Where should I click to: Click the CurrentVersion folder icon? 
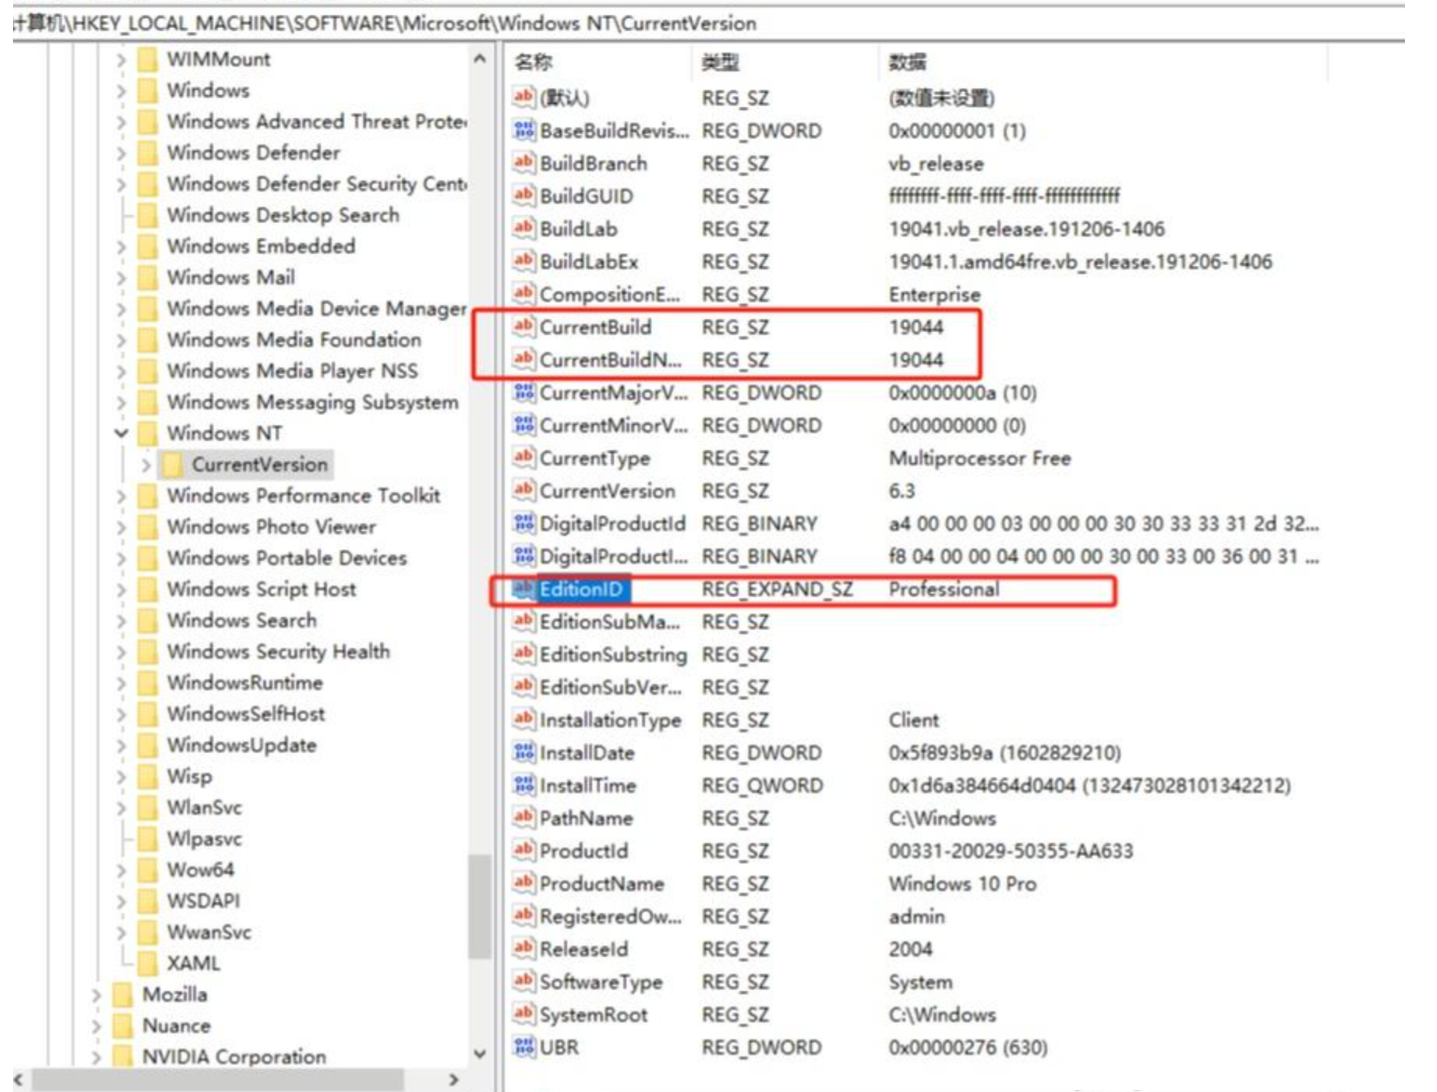click(172, 464)
